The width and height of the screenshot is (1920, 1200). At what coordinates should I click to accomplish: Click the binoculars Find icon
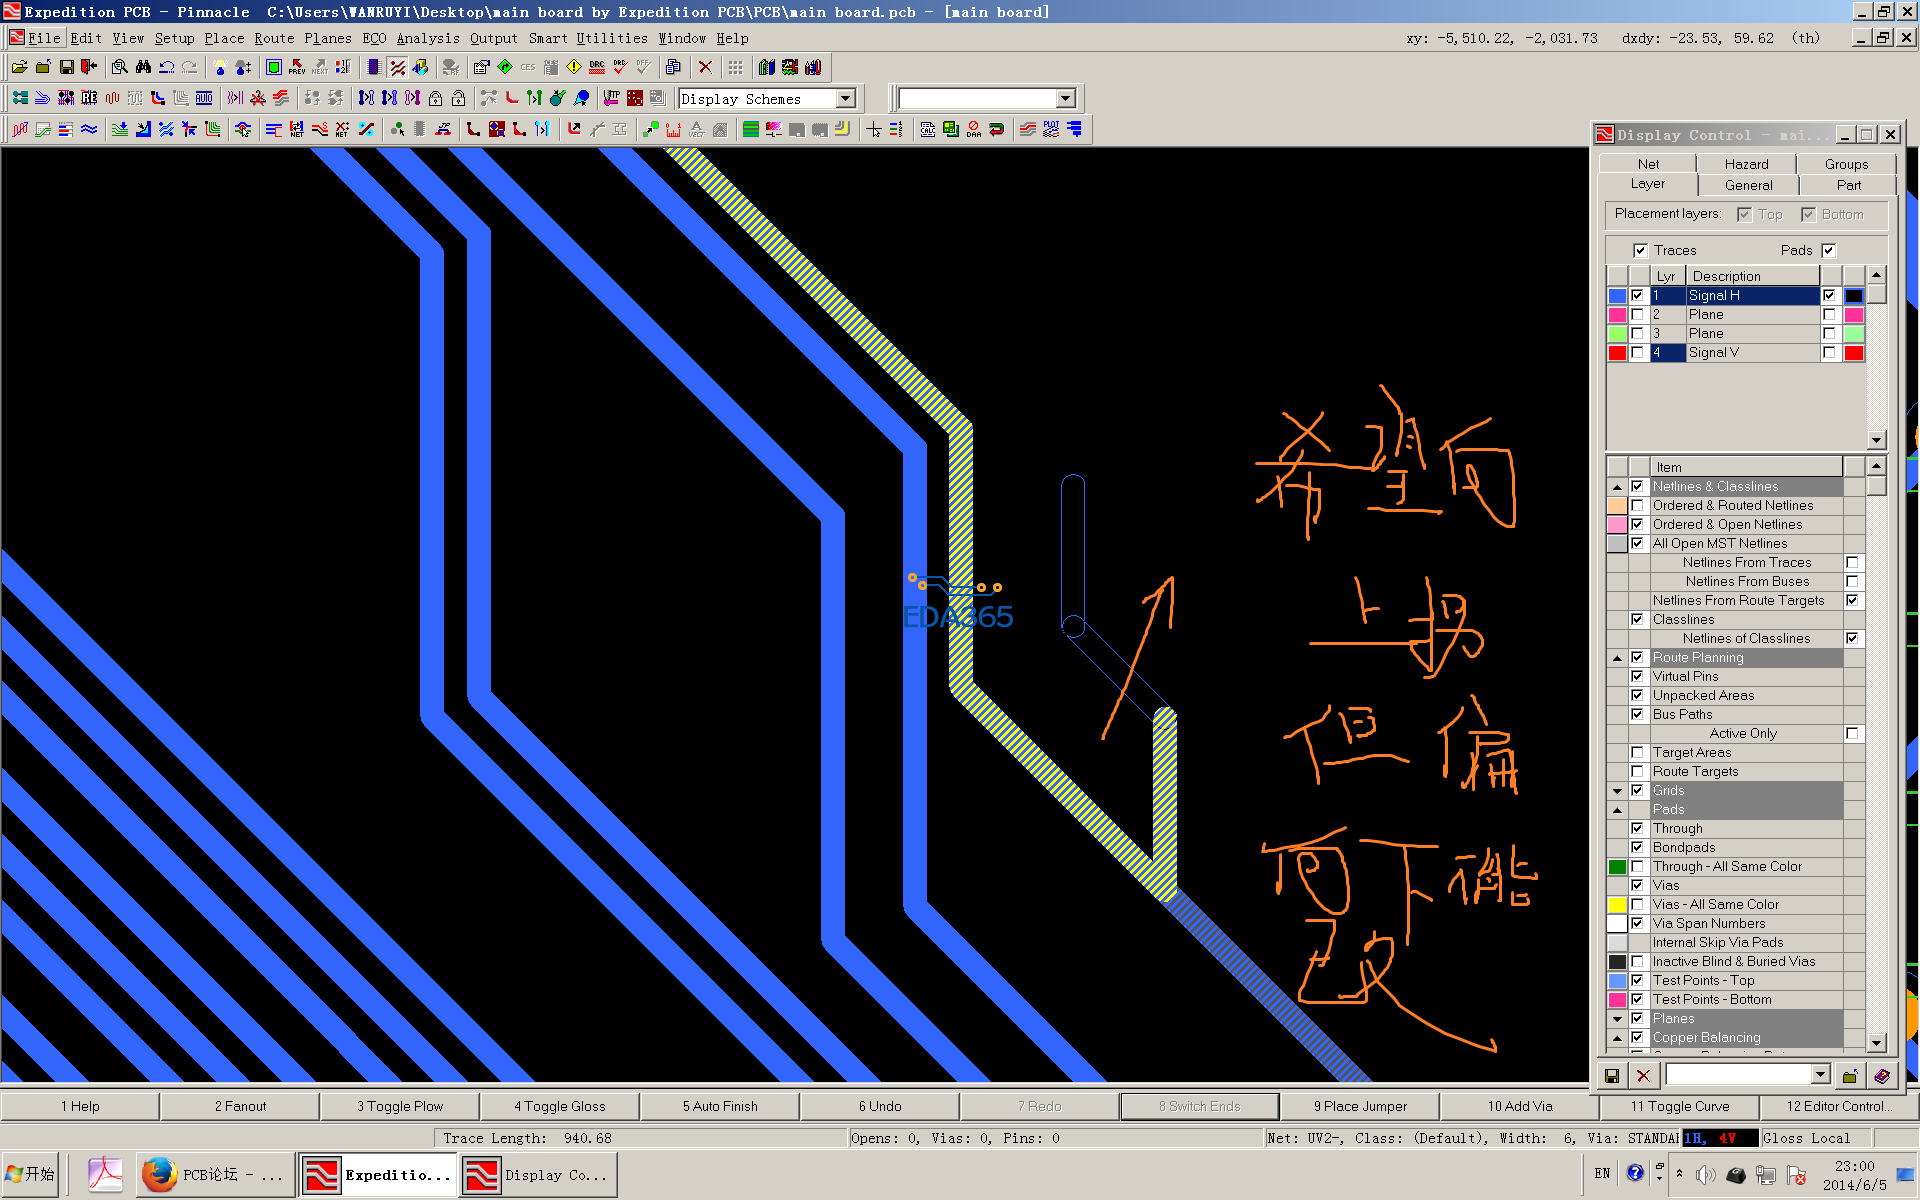(x=143, y=67)
